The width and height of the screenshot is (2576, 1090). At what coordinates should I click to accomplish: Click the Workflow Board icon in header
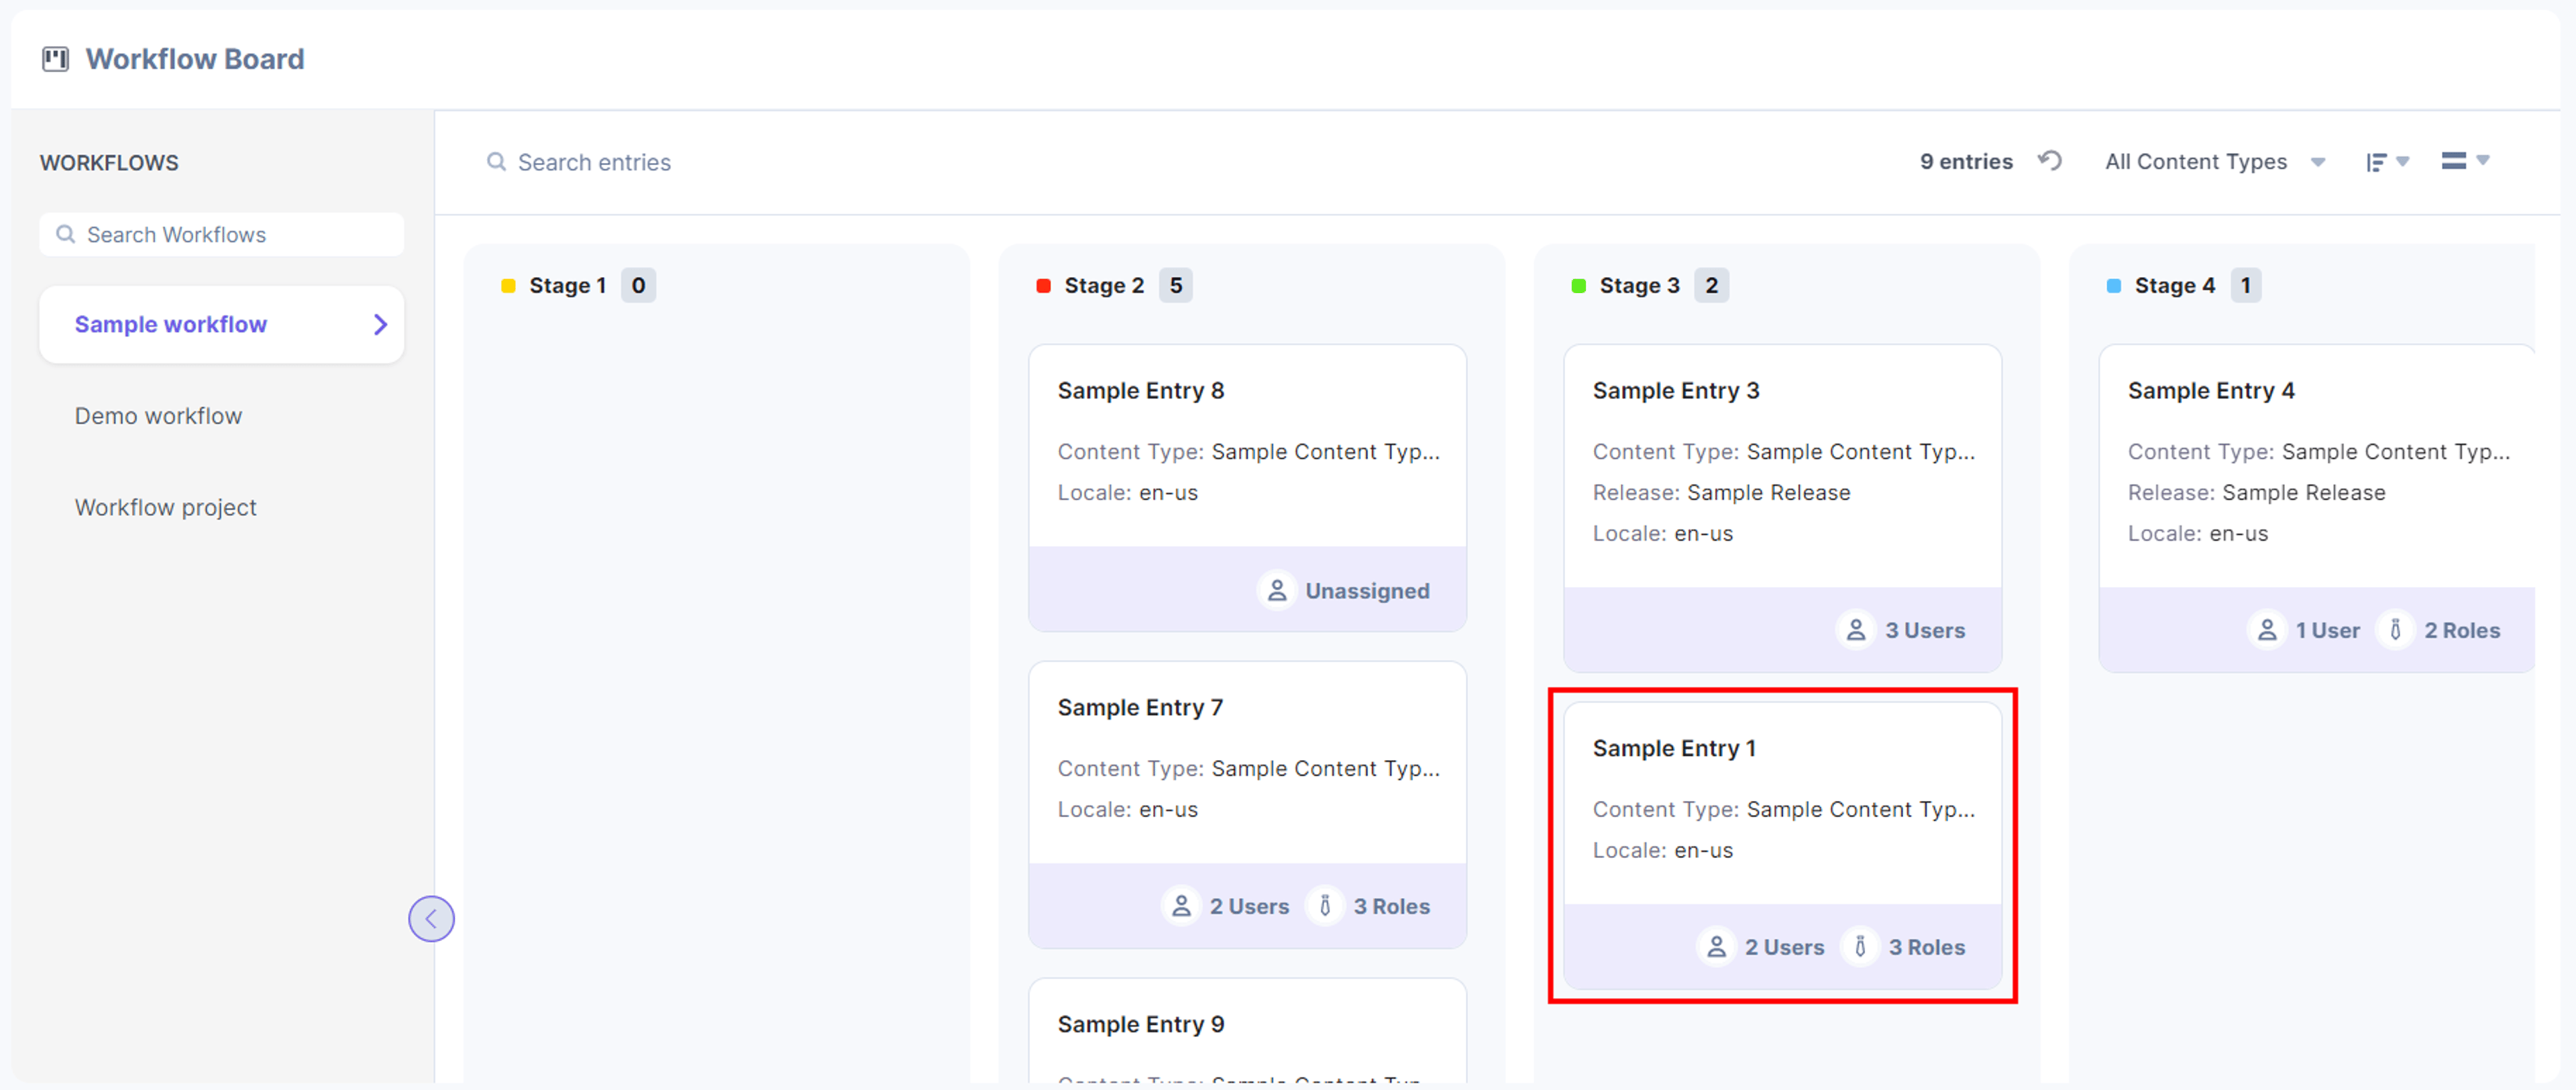pyautogui.click(x=55, y=60)
